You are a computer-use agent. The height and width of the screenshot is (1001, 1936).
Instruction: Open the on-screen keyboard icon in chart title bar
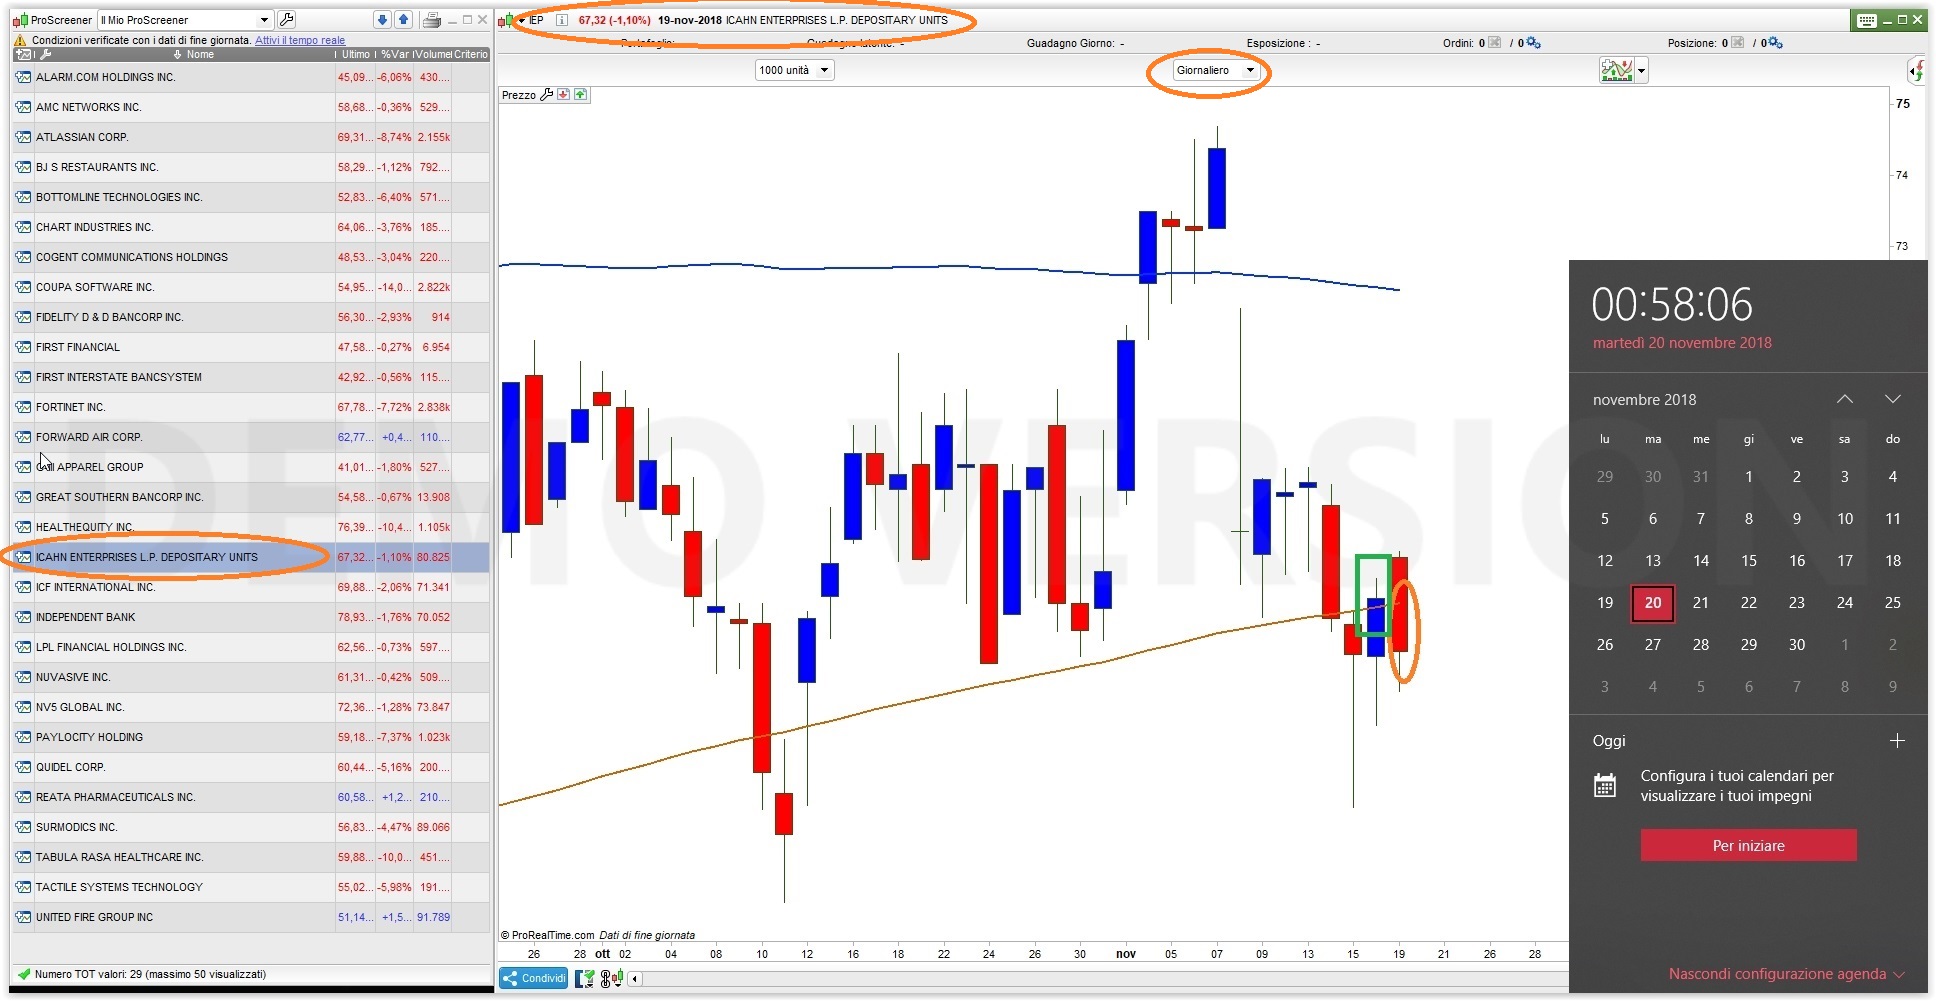1866,20
